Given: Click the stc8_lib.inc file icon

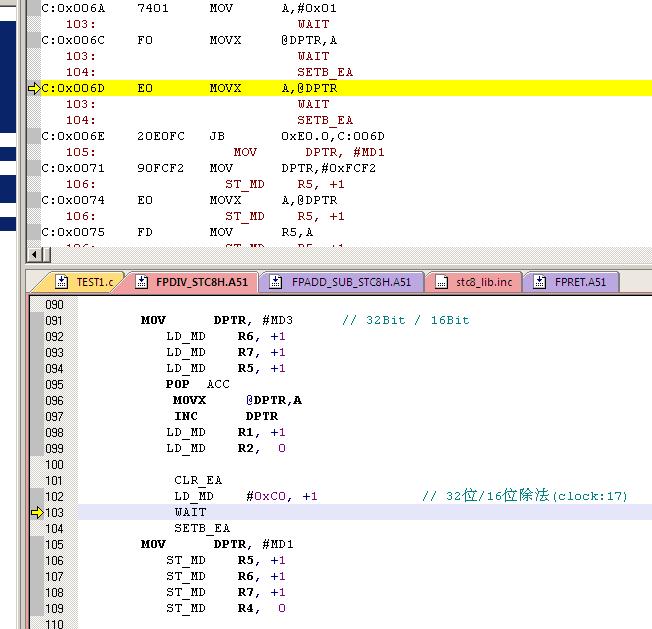Looking at the screenshot, I should (x=441, y=282).
